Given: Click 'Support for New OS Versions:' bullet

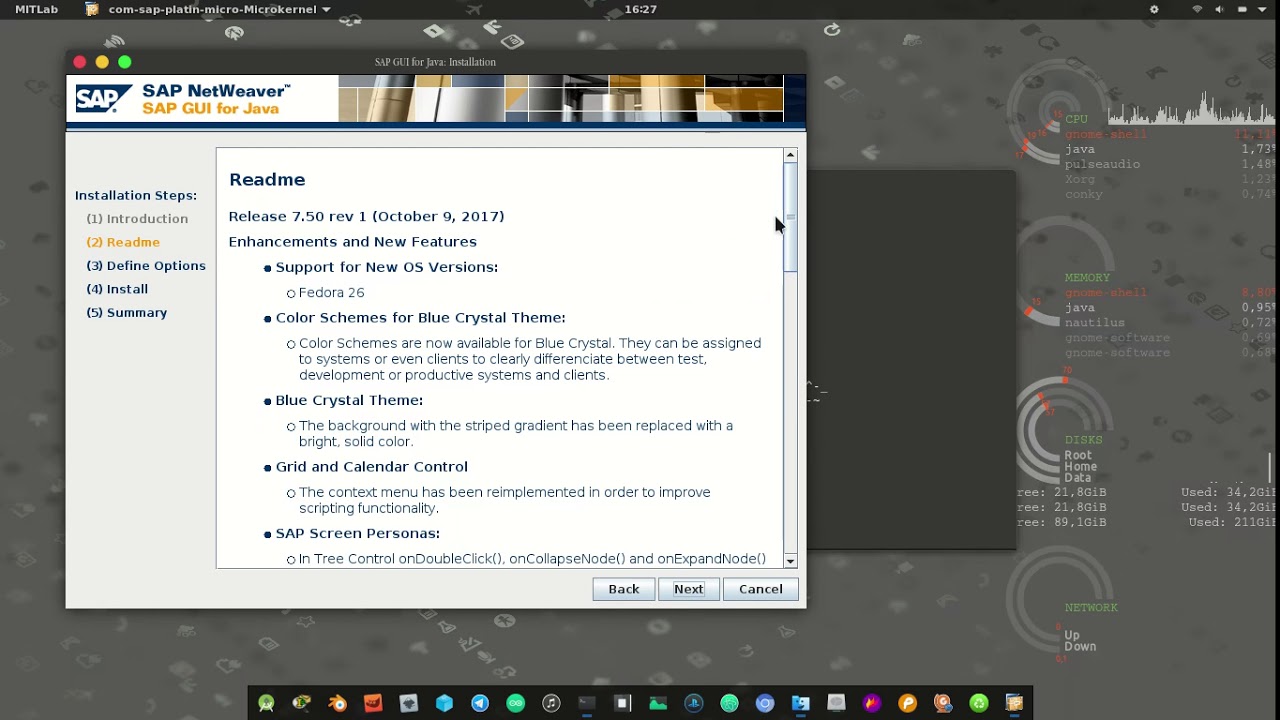Looking at the screenshot, I should point(386,267).
